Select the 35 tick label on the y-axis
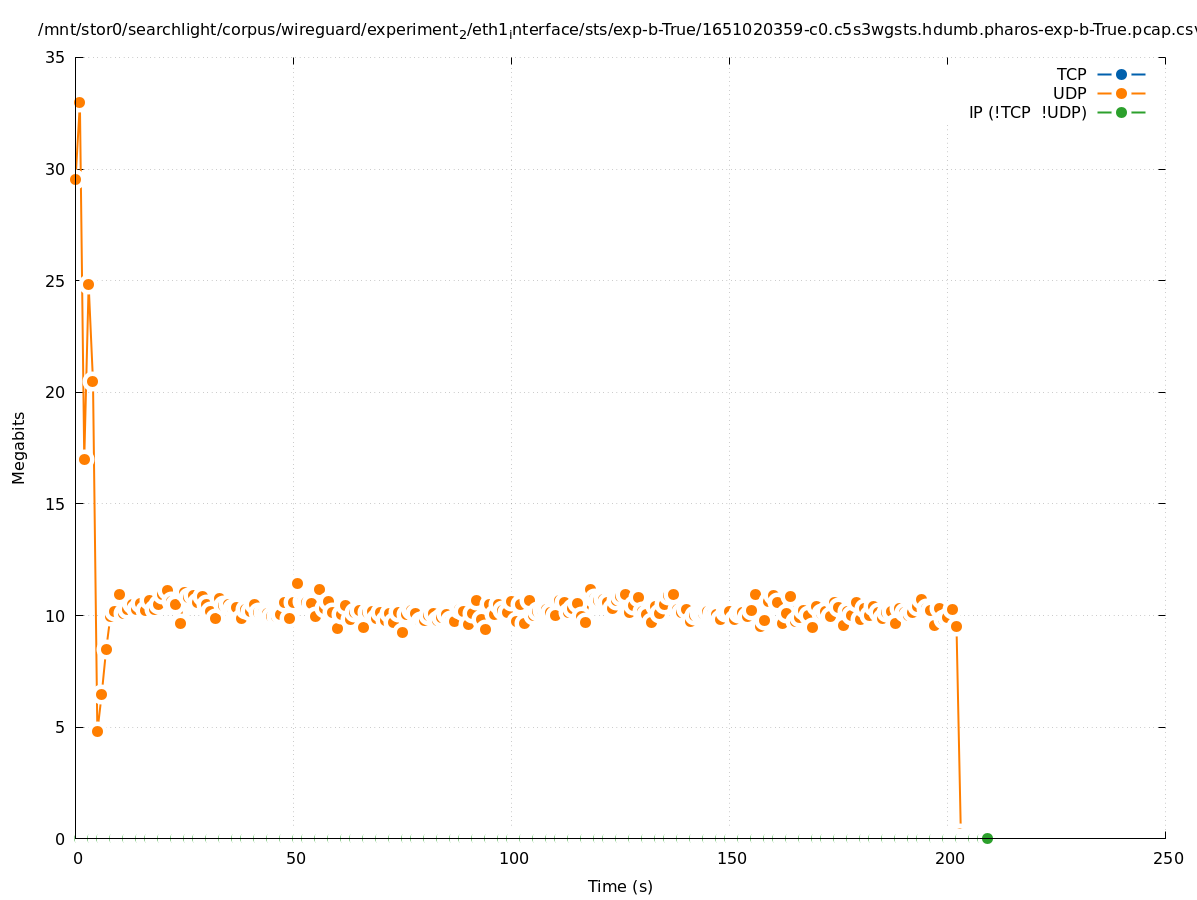The image size is (1197, 900). point(55,58)
